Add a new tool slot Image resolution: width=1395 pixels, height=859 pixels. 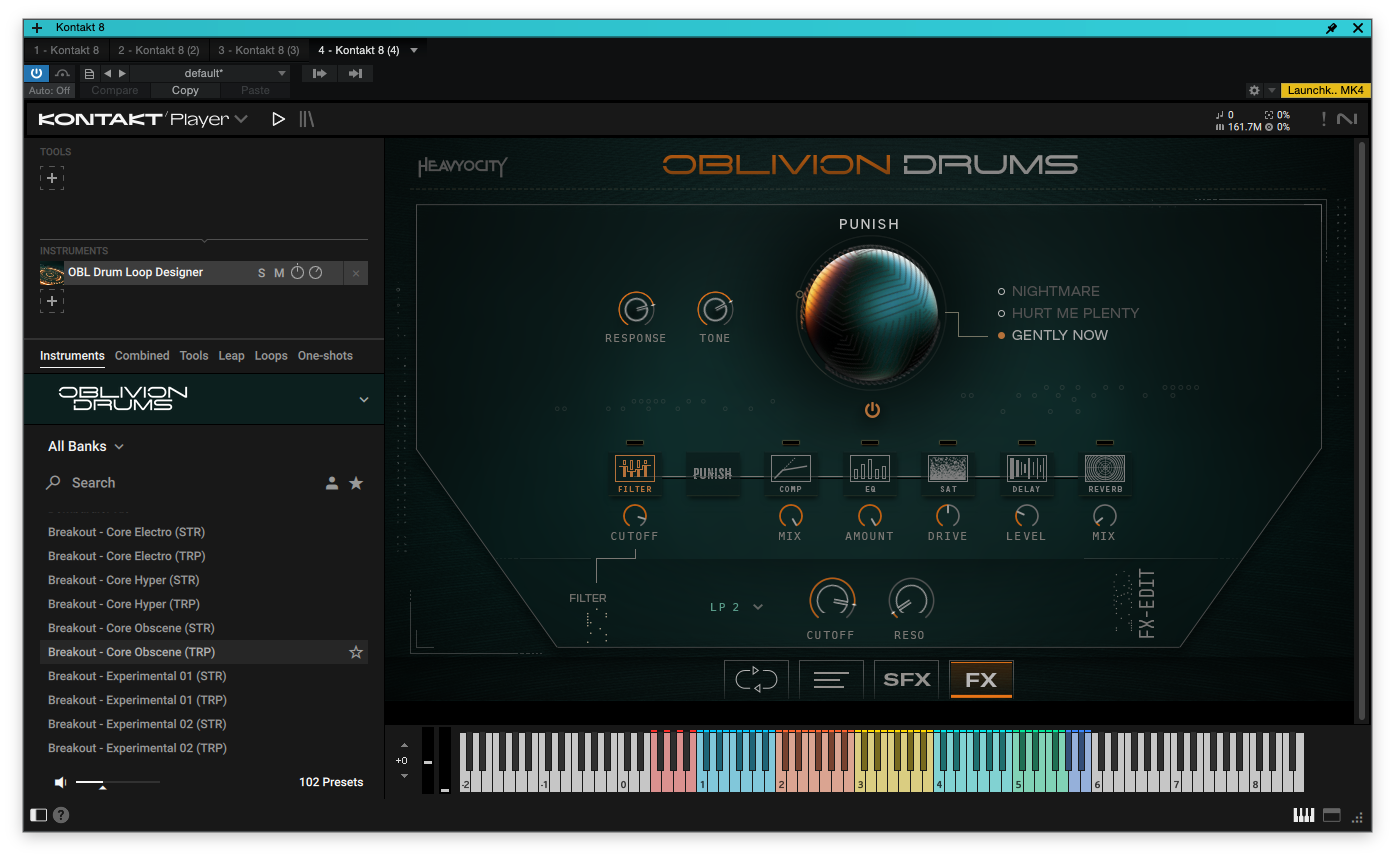(x=52, y=178)
